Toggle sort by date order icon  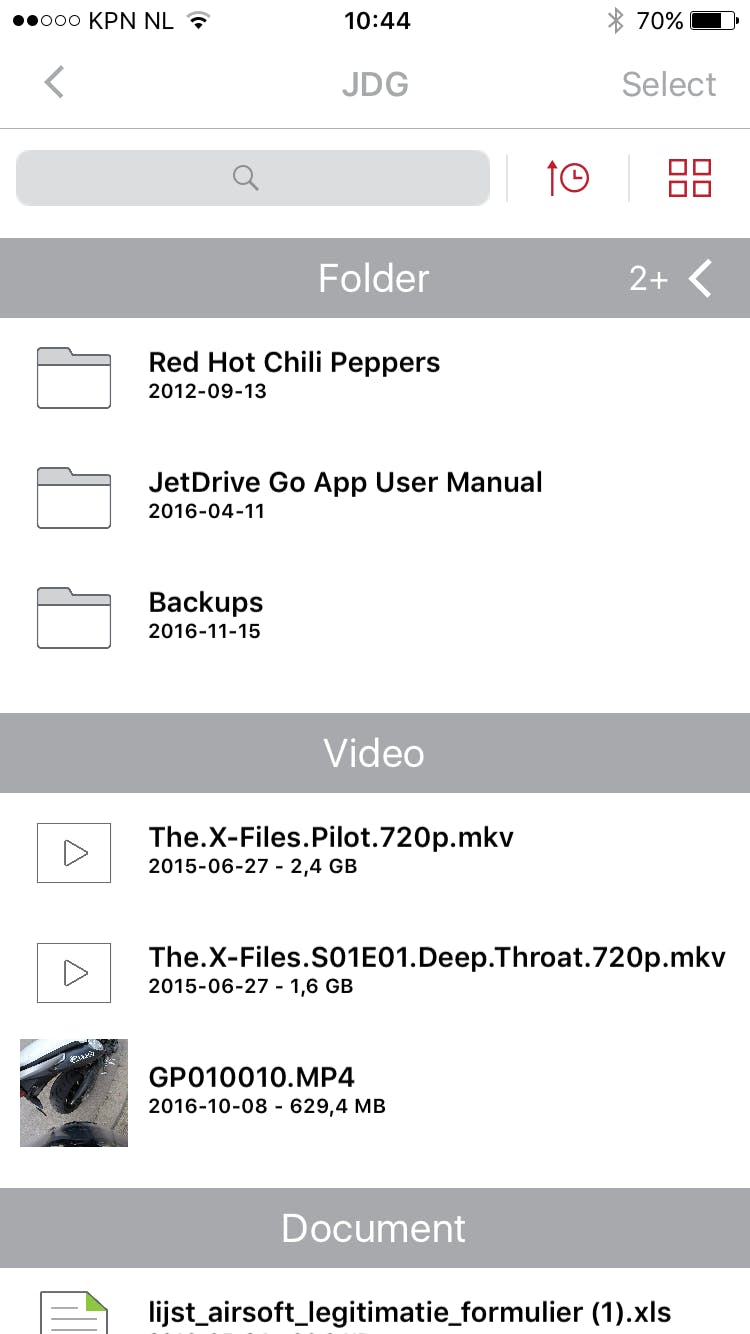pos(567,178)
